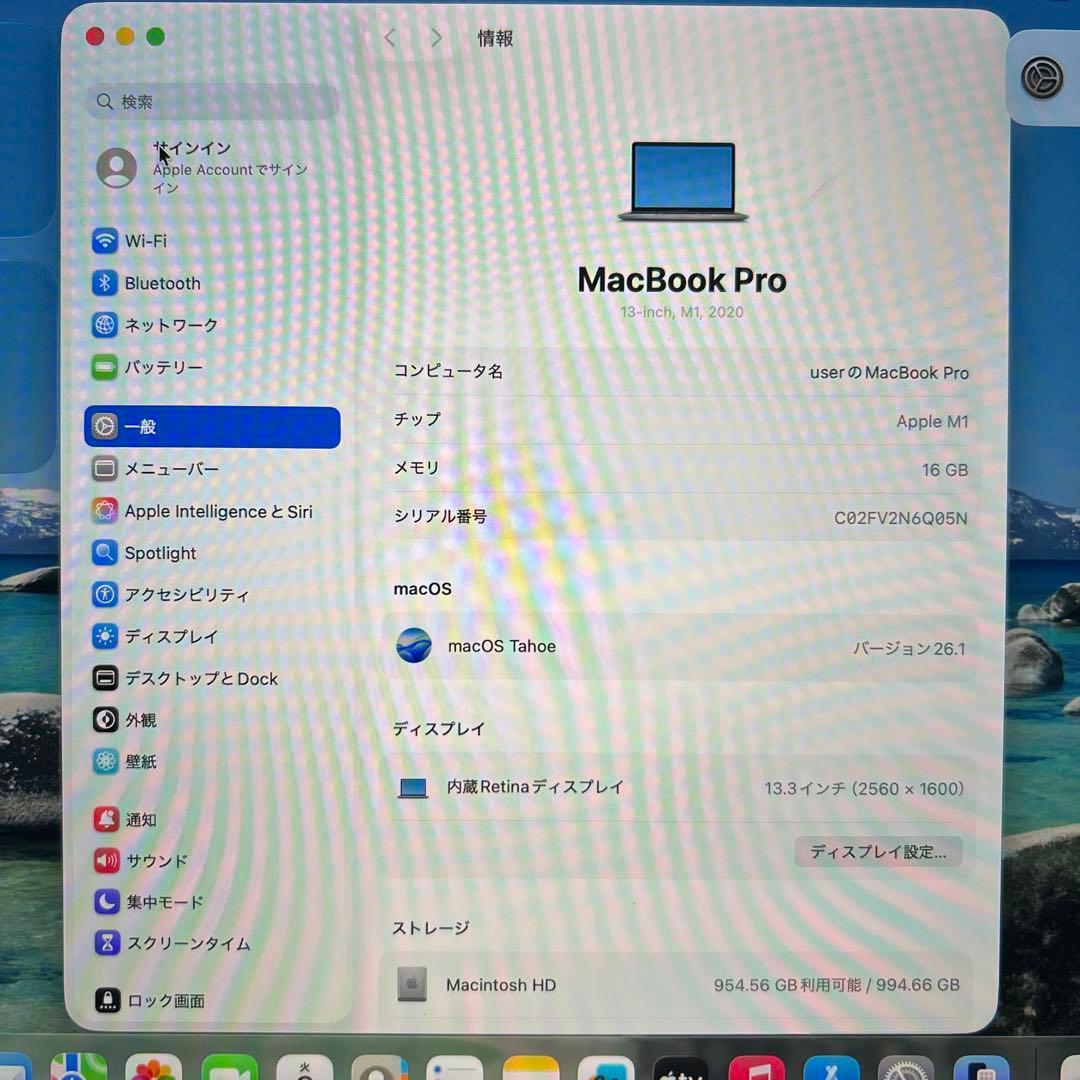Open アクセシビリティ settings icon
Screen dimensions: 1080x1080
(105, 594)
